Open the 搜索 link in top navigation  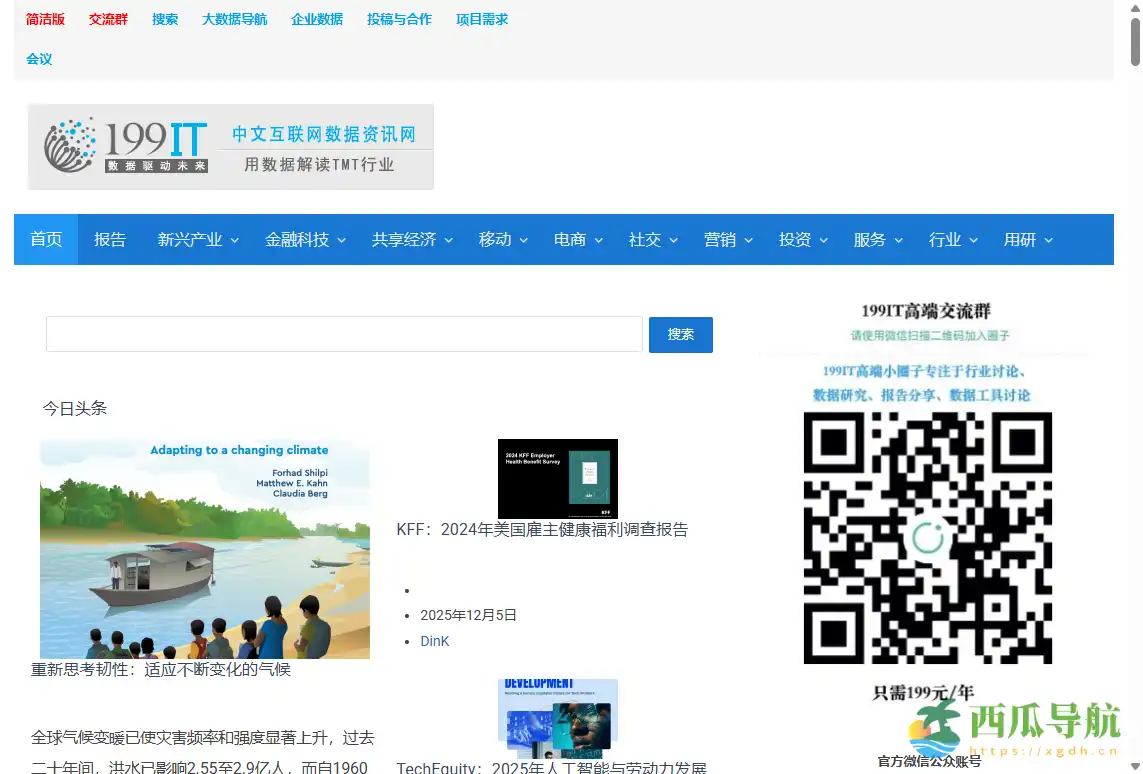[x=164, y=18]
